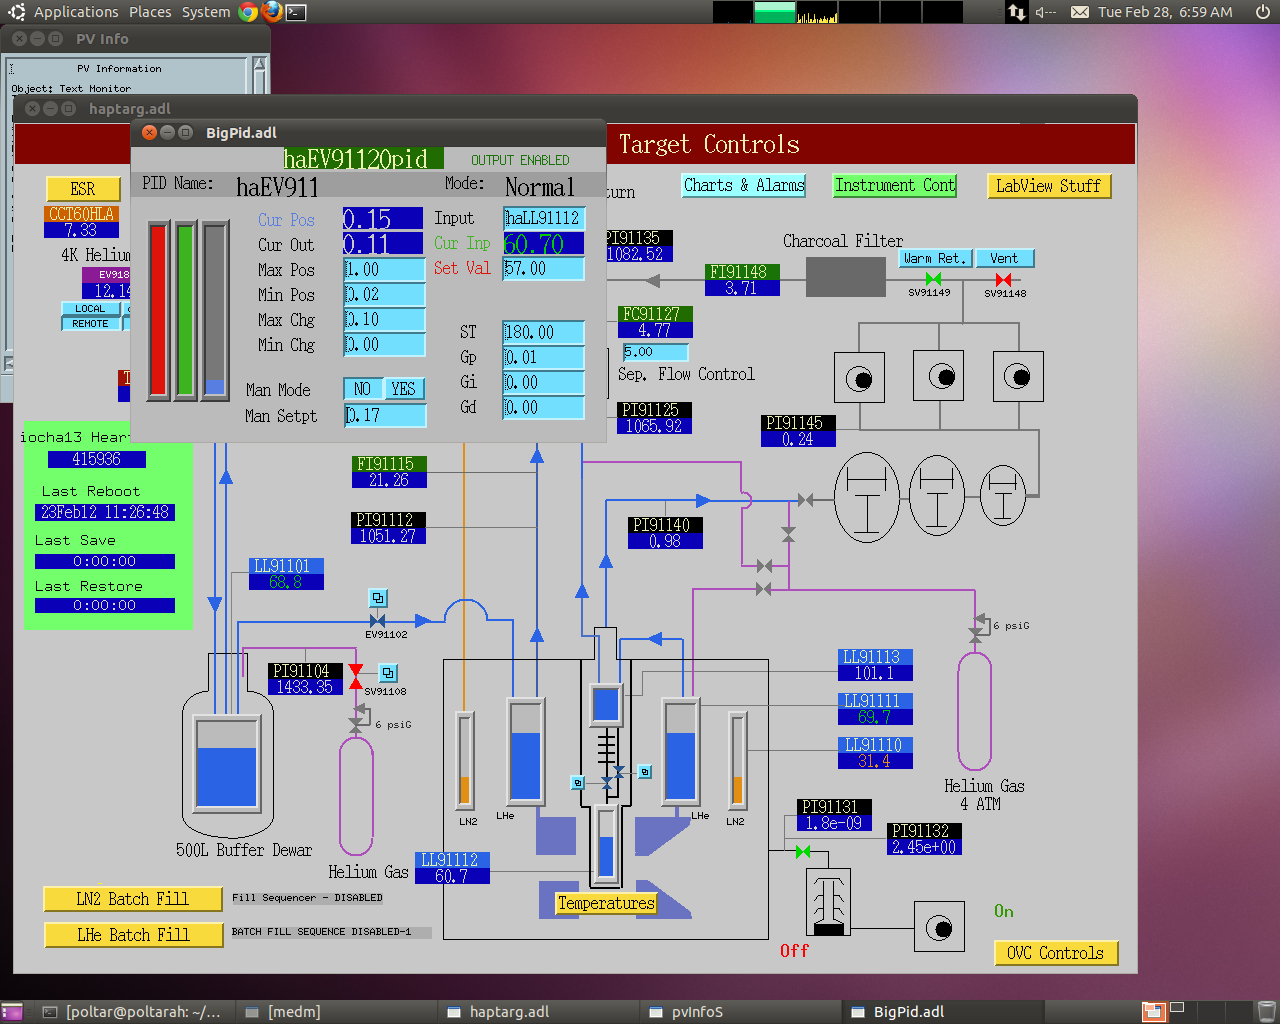Select LOCAL control mode button

(x=90, y=309)
